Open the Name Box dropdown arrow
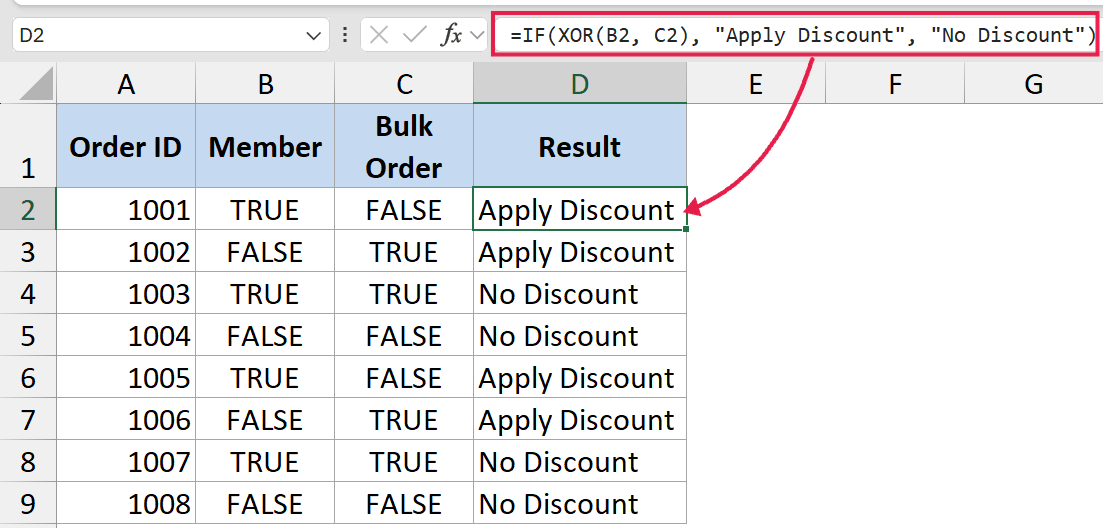The width and height of the screenshot is (1103, 528). [314, 36]
